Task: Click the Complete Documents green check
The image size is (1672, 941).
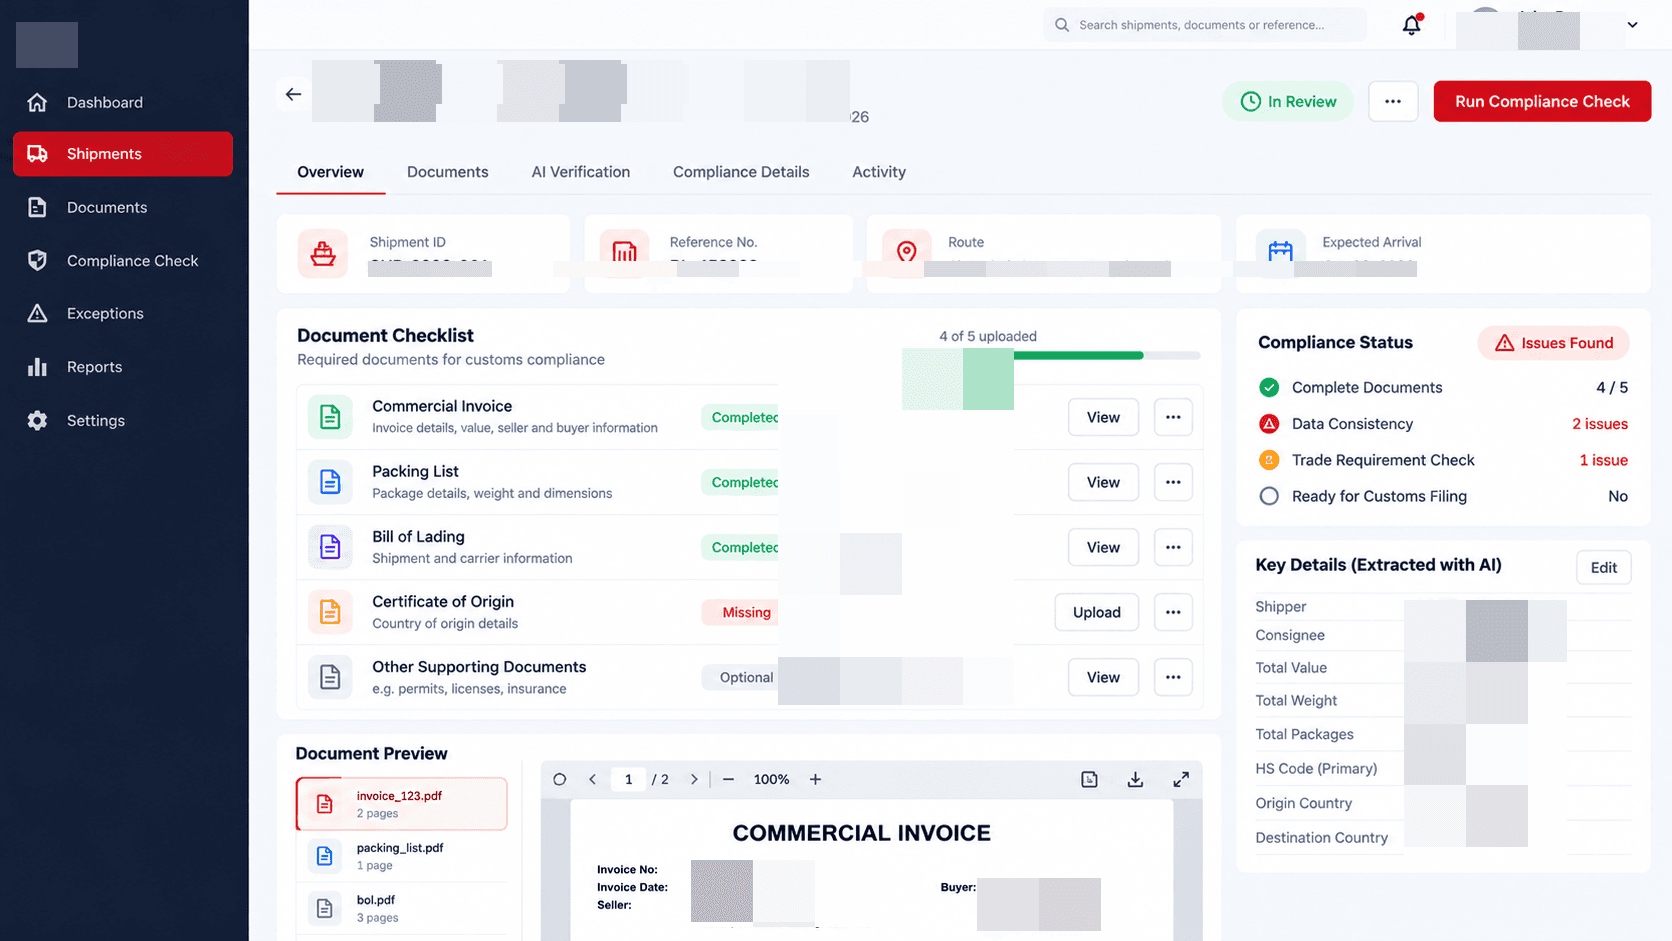Action: click(x=1269, y=387)
